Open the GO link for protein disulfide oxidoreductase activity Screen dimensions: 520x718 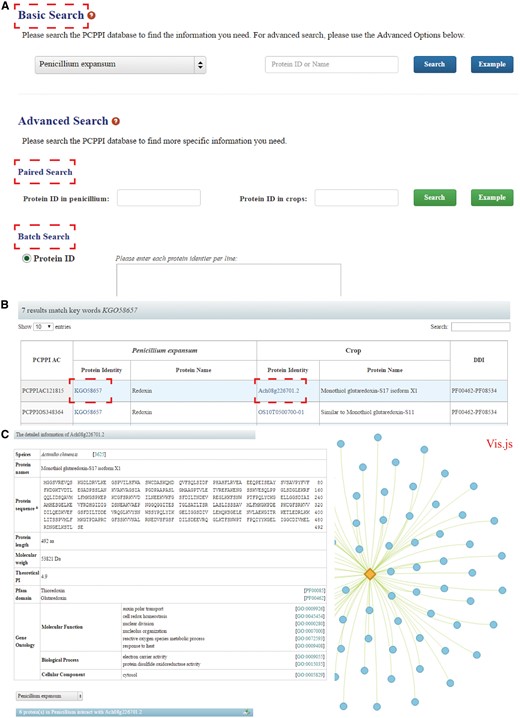(310, 664)
